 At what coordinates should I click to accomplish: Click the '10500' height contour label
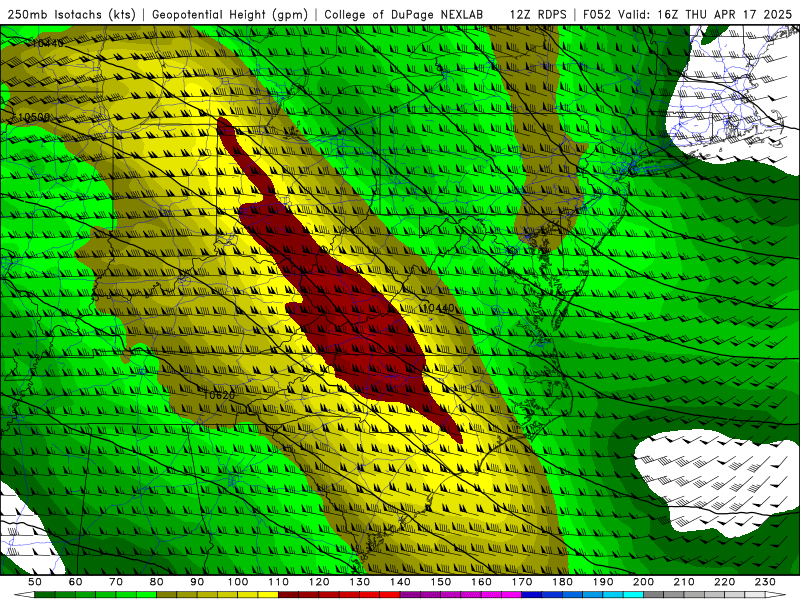tap(34, 117)
